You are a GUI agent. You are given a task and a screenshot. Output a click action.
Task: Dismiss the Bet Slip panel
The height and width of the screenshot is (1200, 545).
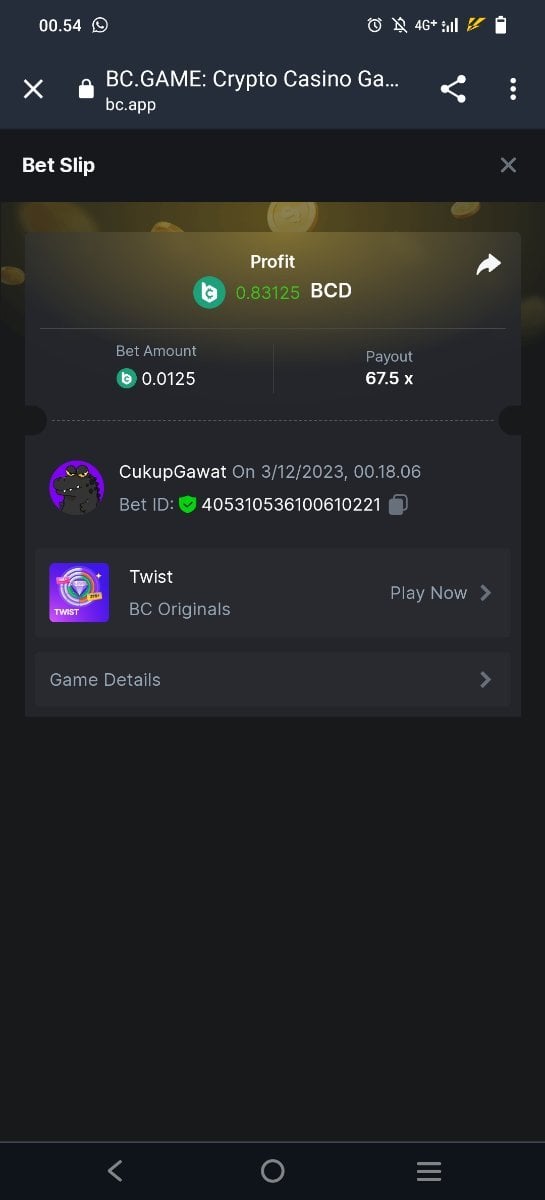click(x=508, y=165)
